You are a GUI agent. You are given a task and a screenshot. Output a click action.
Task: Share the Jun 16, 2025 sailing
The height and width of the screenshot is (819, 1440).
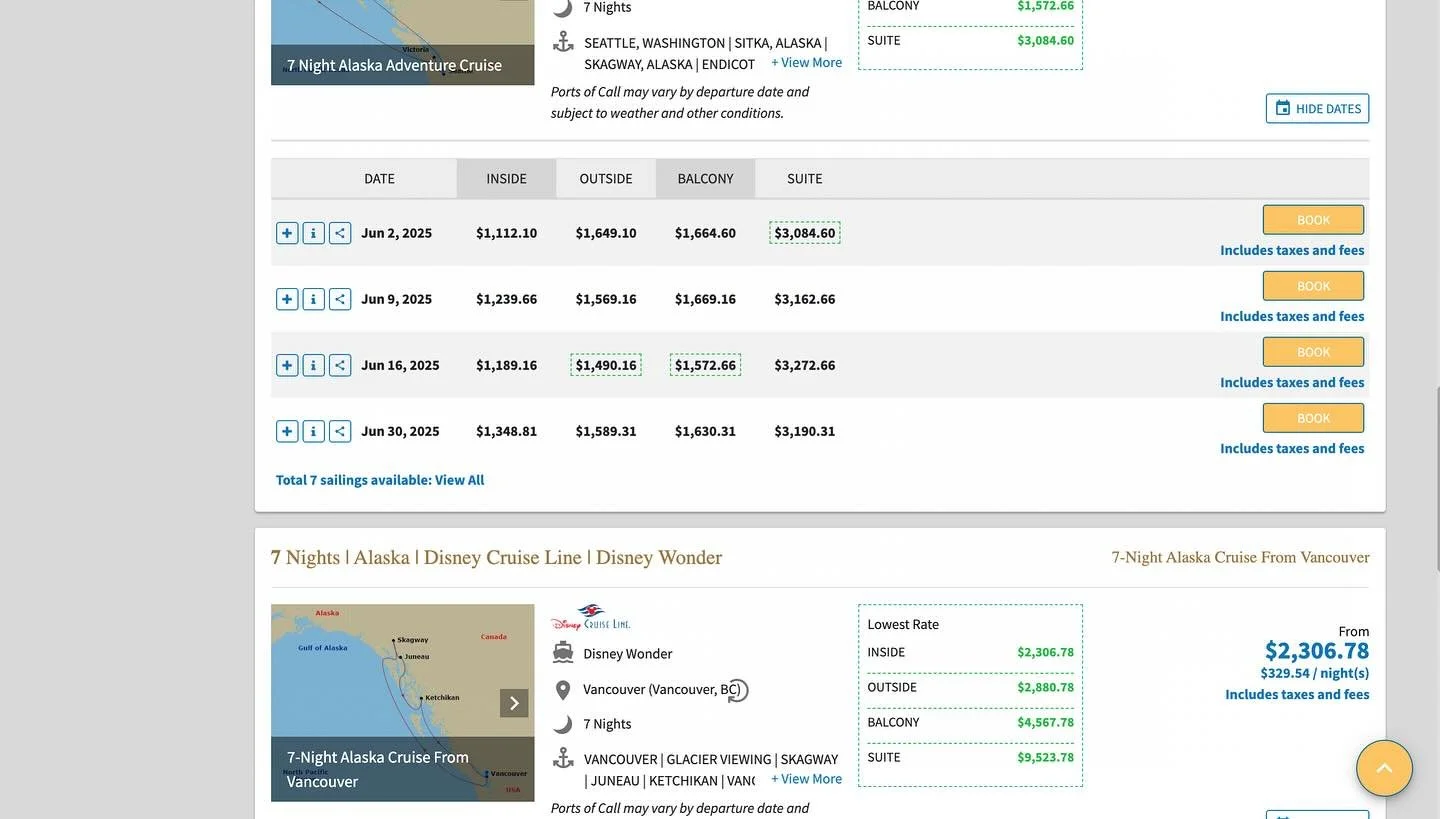pos(340,365)
